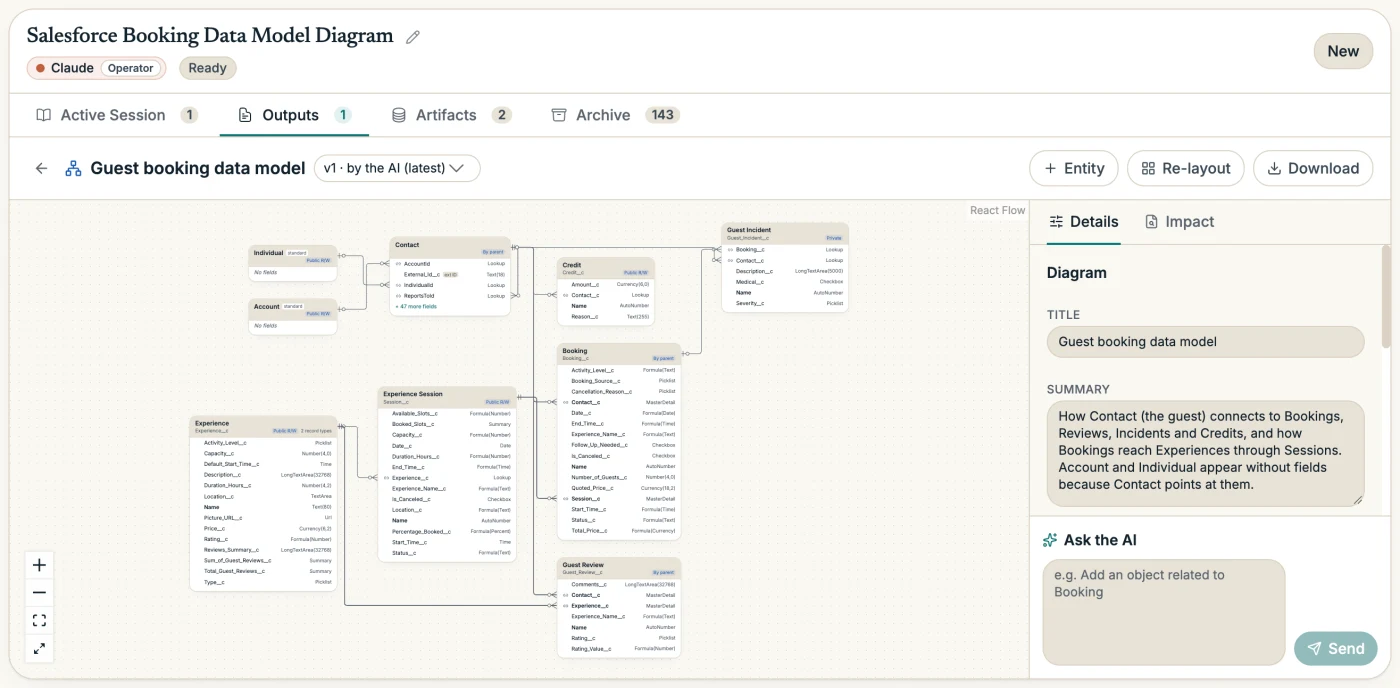Click the New button

click(1343, 51)
